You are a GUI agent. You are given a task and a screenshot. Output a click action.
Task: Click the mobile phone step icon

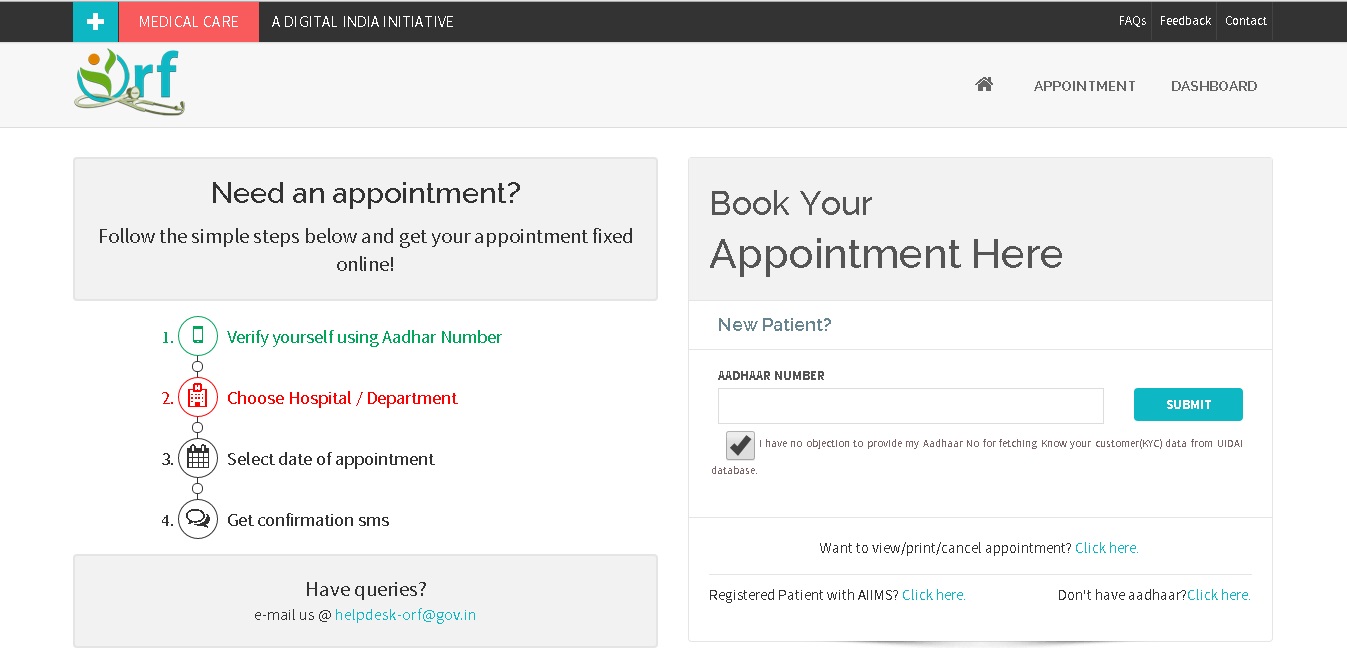coord(198,336)
